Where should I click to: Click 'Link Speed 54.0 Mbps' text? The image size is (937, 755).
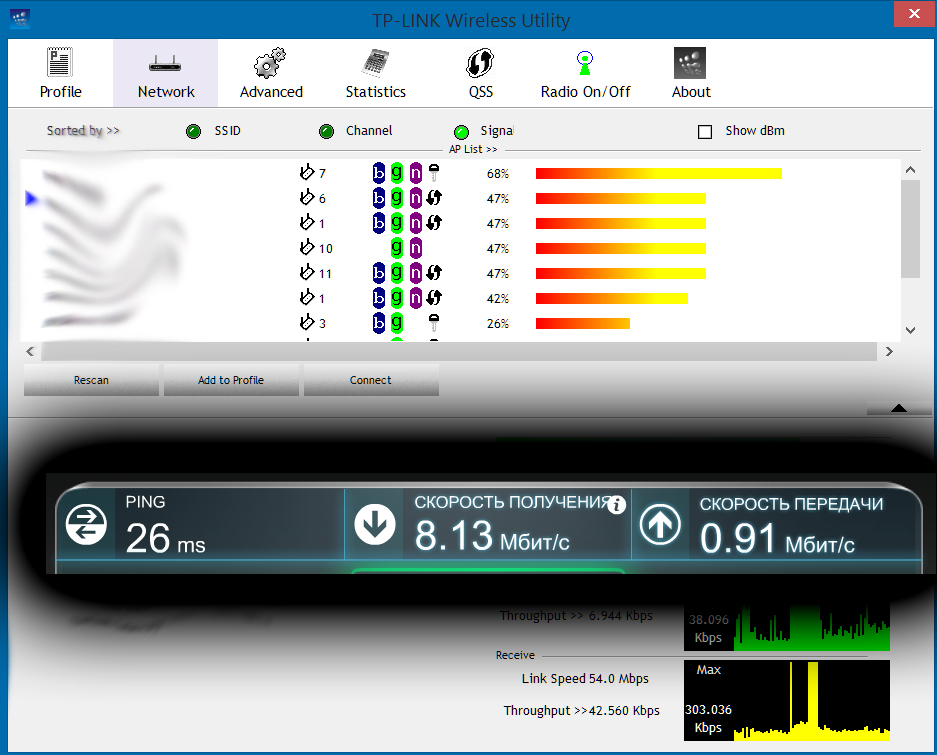[x=585, y=678]
